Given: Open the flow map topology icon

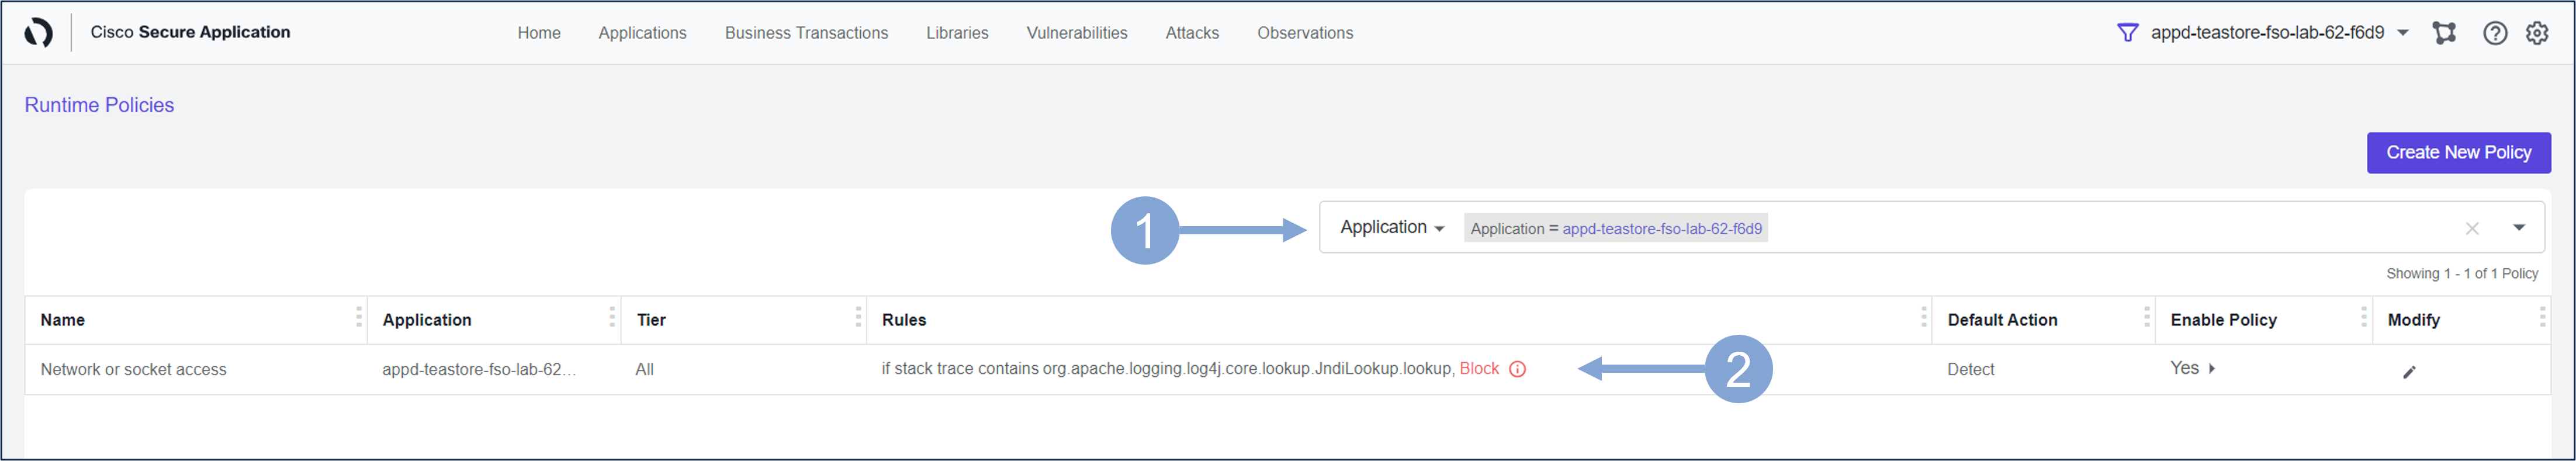Looking at the screenshot, I should tap(2444, 33).
